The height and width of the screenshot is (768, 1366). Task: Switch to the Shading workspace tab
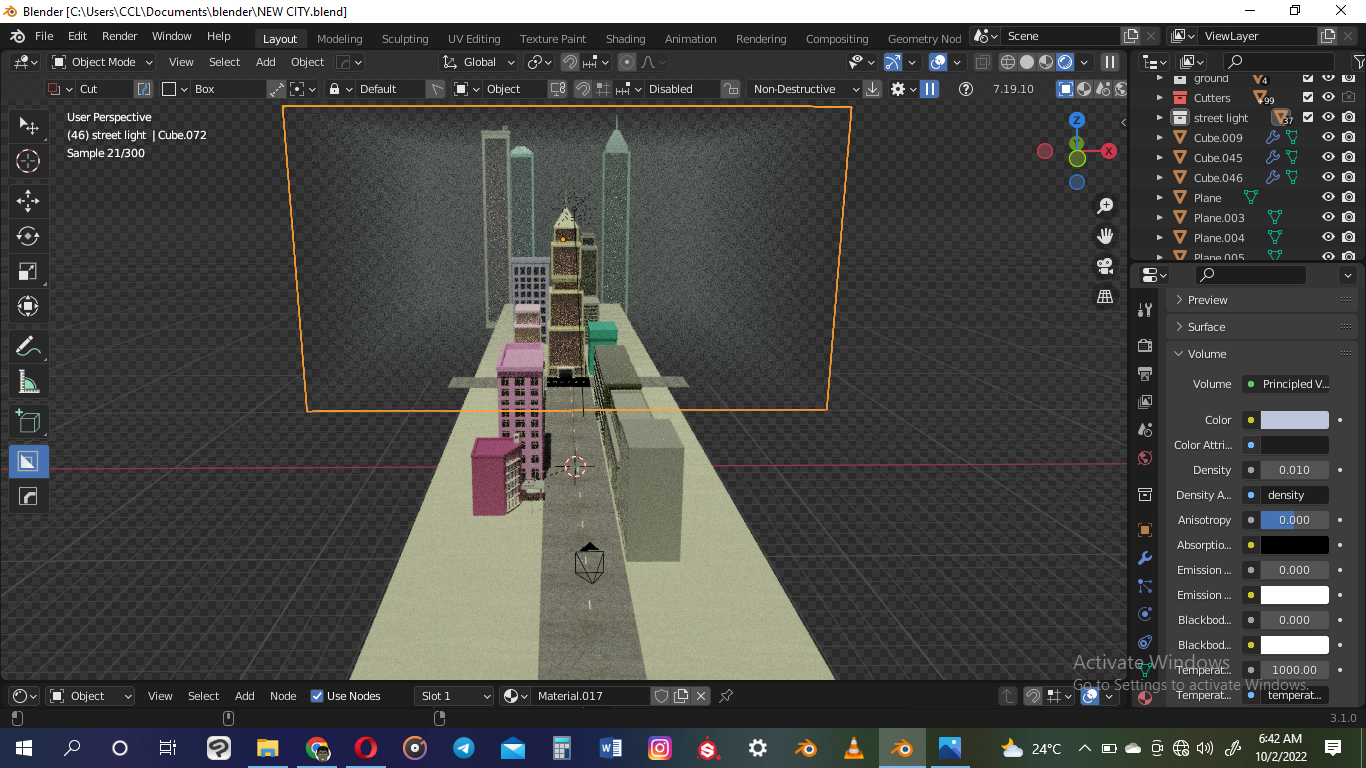625,39
